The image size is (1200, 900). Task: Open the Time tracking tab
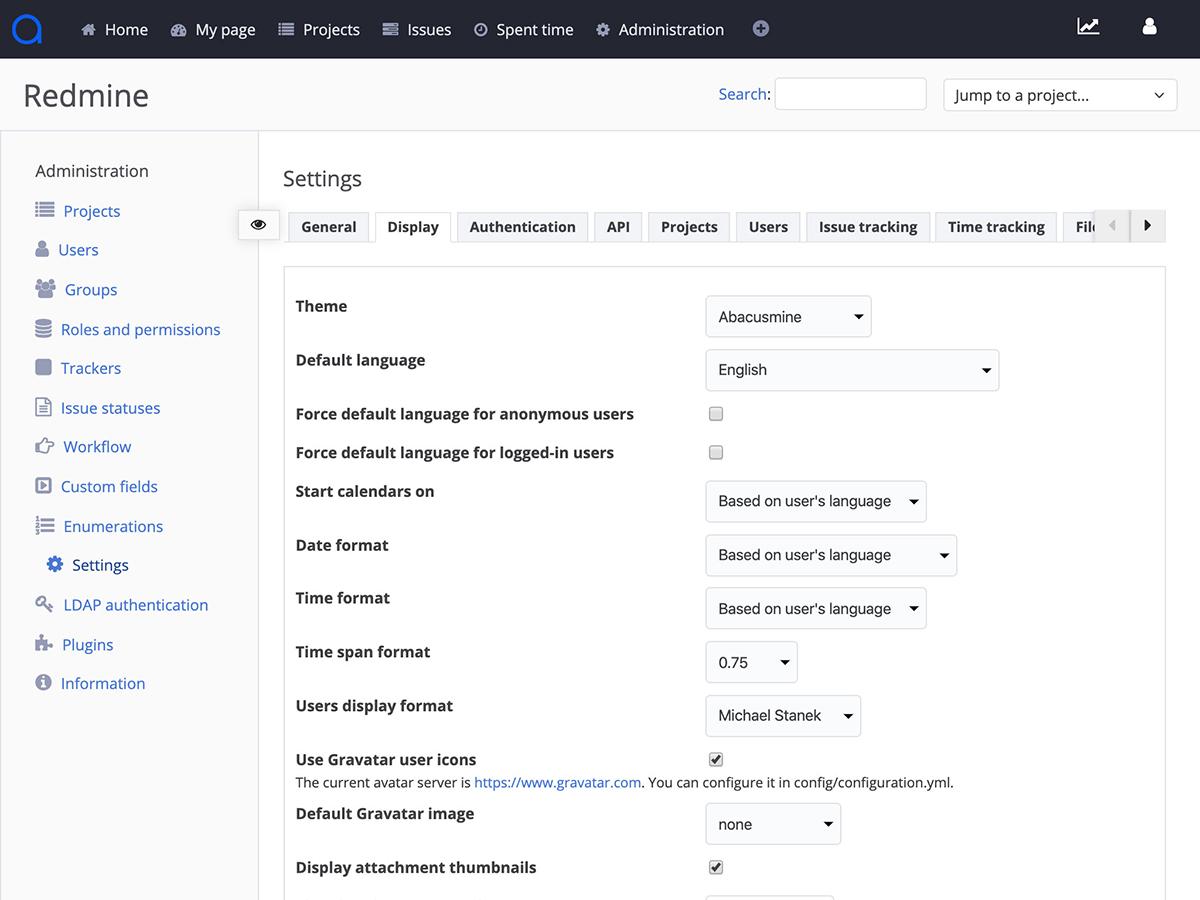click(x=996, y=227)
